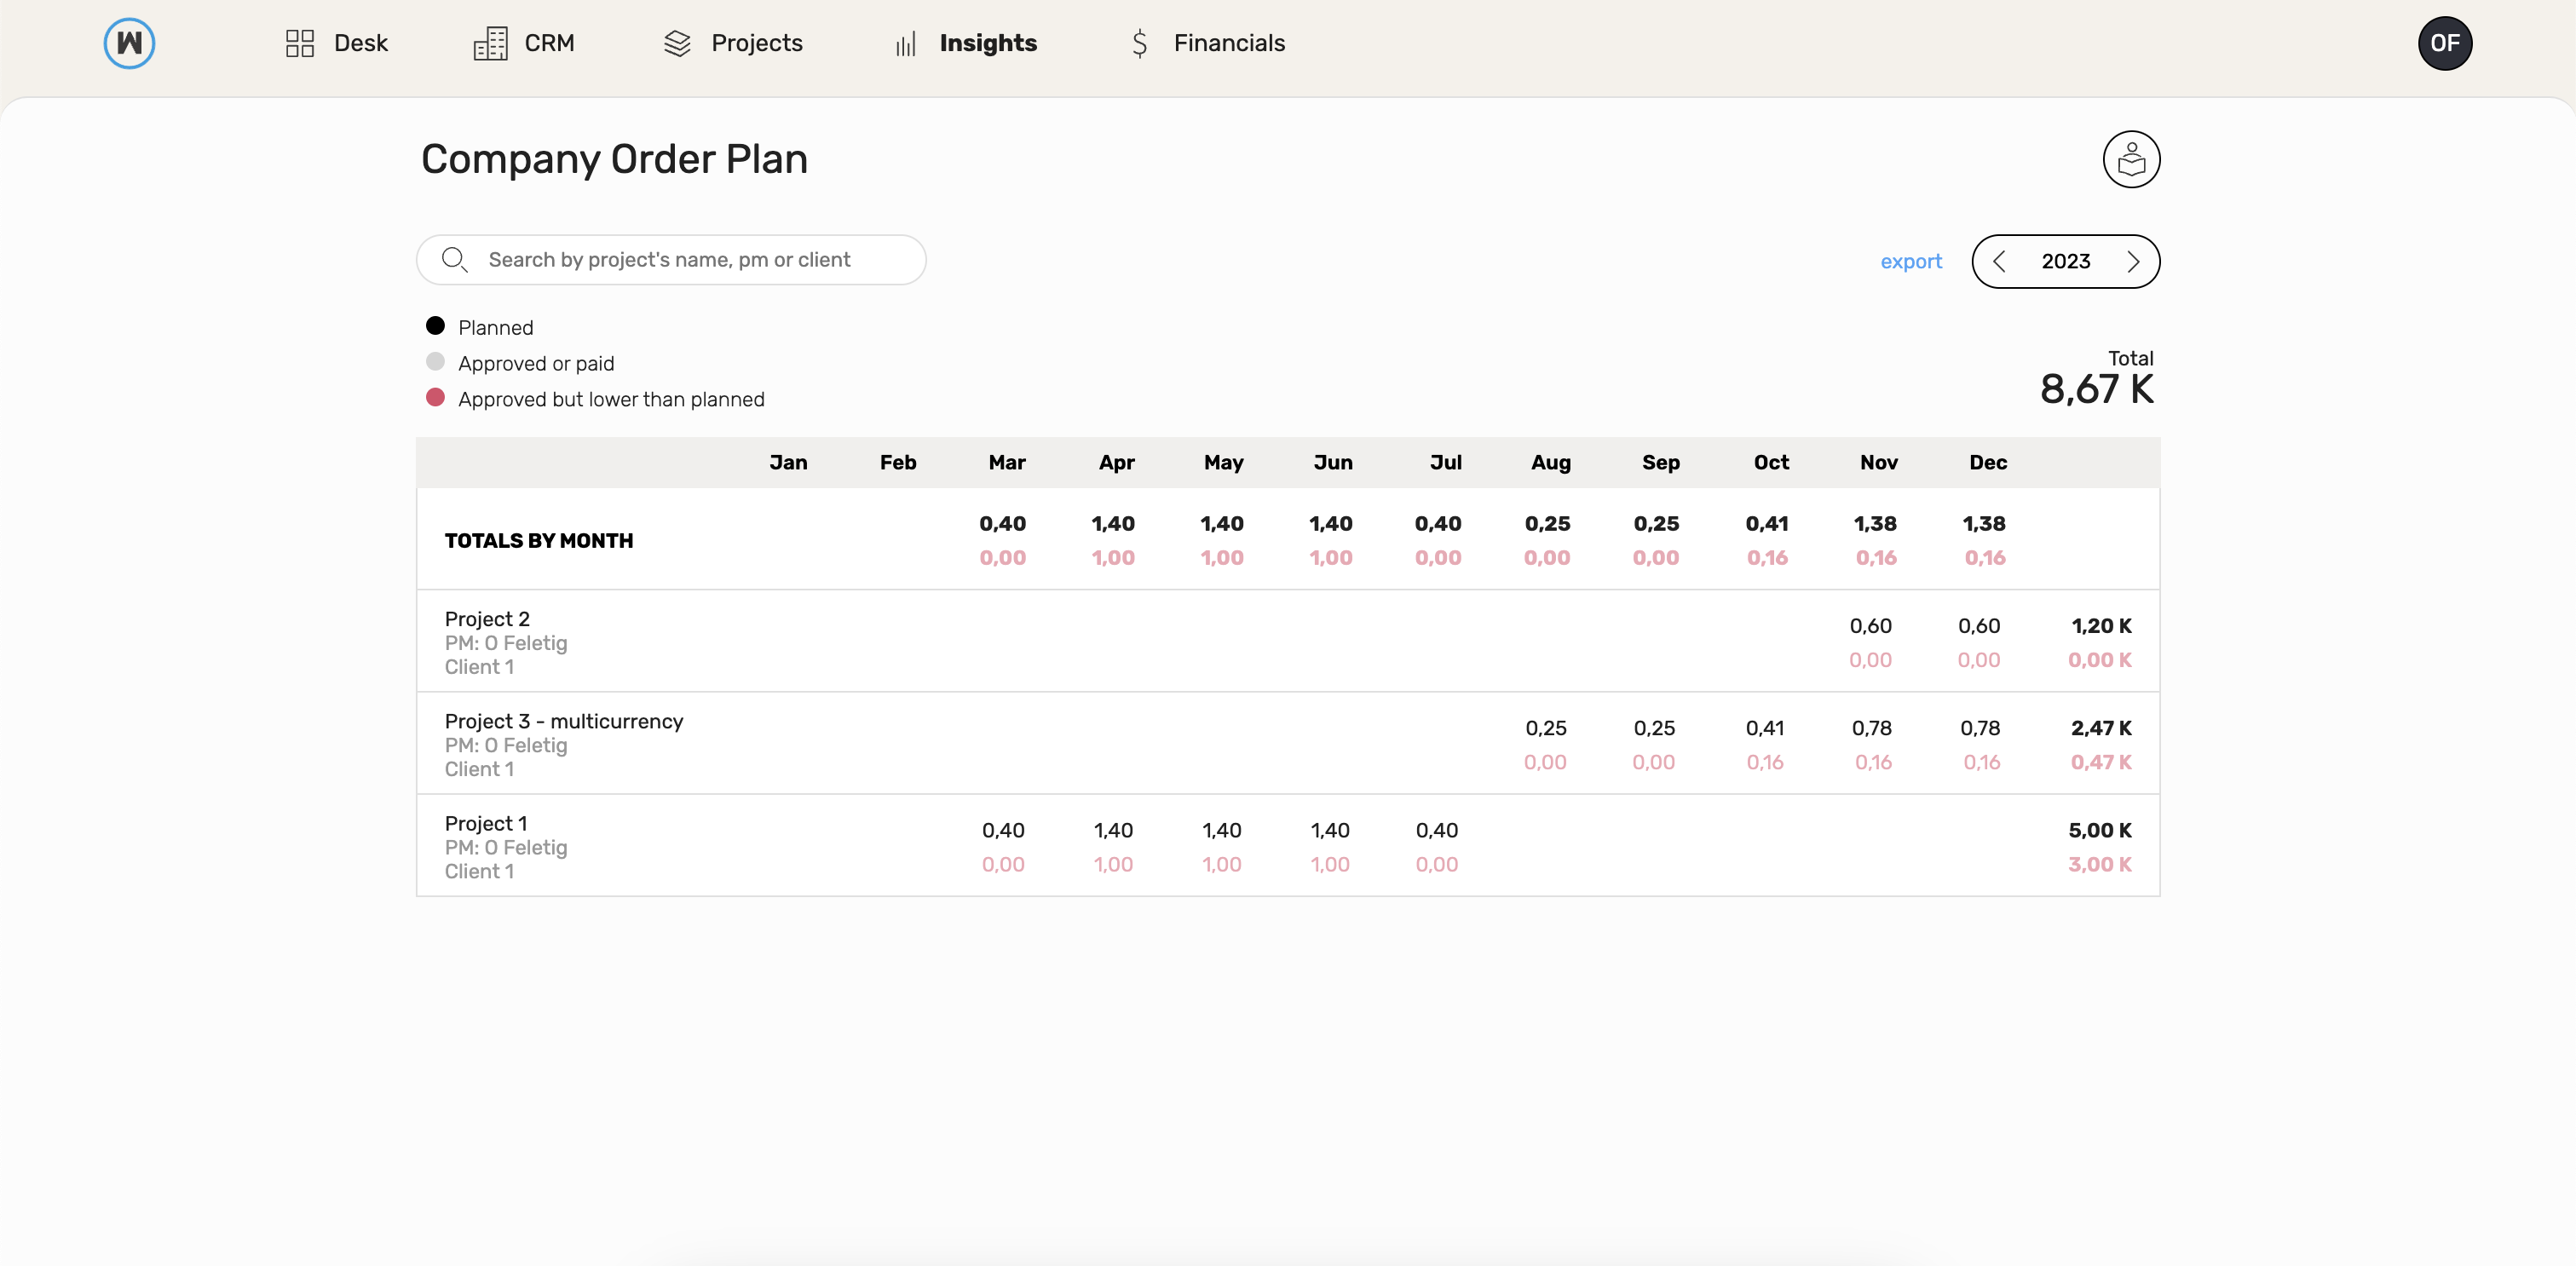The width and height of the screenshot is (2576, 1266).
Task: Open Project 3 - multicurrency row name
Action: pos(564,721)
